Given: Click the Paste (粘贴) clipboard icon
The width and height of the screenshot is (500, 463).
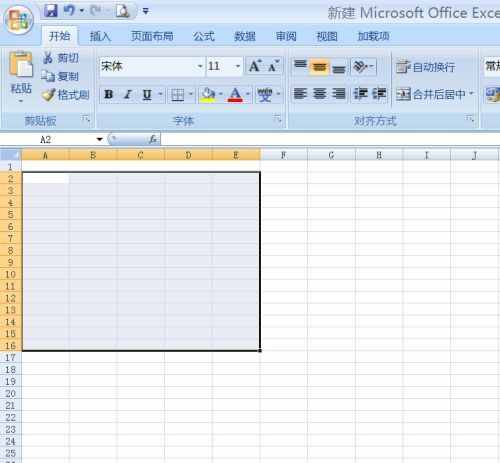Looking at the screenshot, I should pyautogui.click(x=21, y=64).
